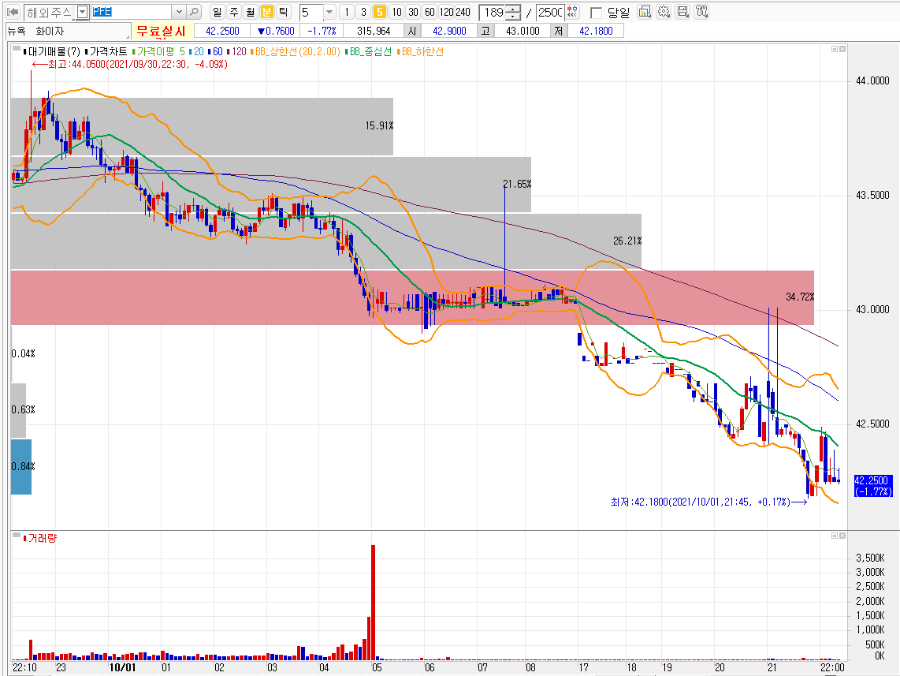Select the 일 (daily) period toggle
900x676 pixels.
click(217, 12)
